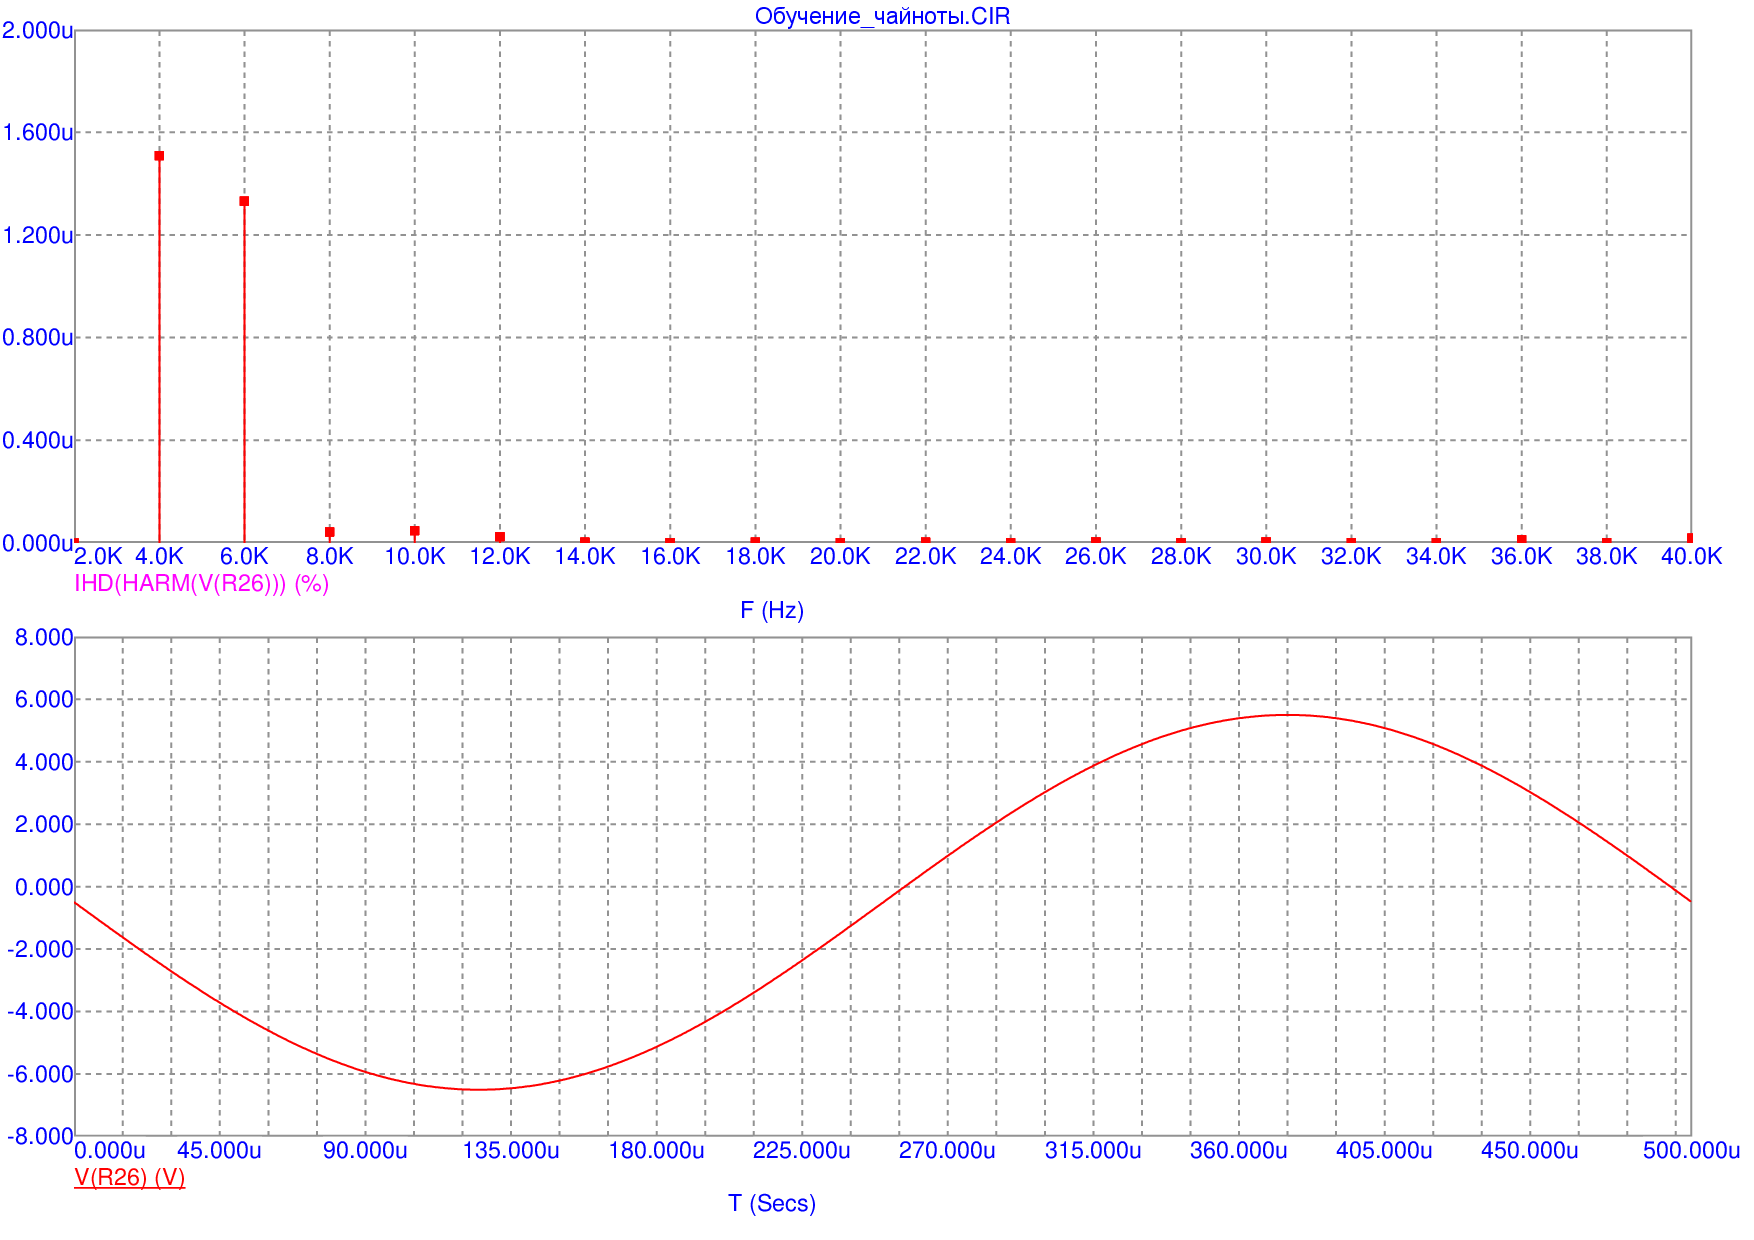Click the 8.0K harmonic data marker
Viewport: 1754px width, 1240px height.
330,532
